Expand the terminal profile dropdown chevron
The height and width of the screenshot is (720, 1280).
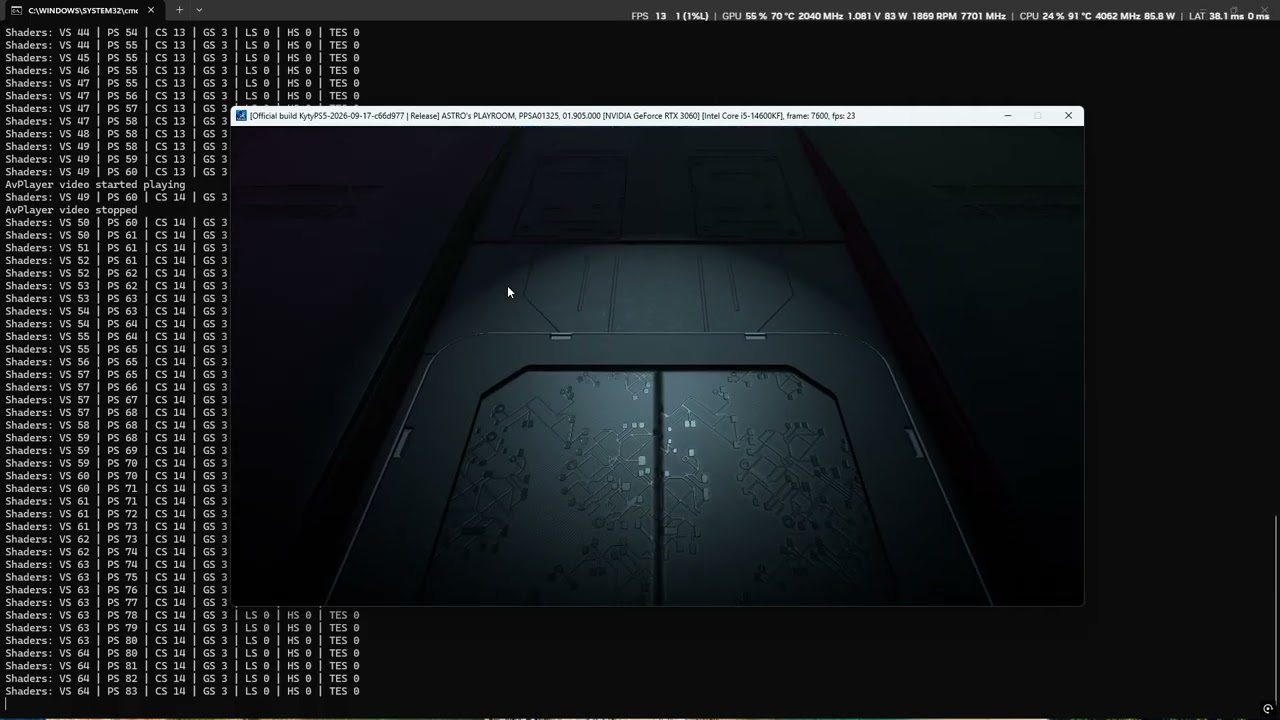click(x=199, y=10)
